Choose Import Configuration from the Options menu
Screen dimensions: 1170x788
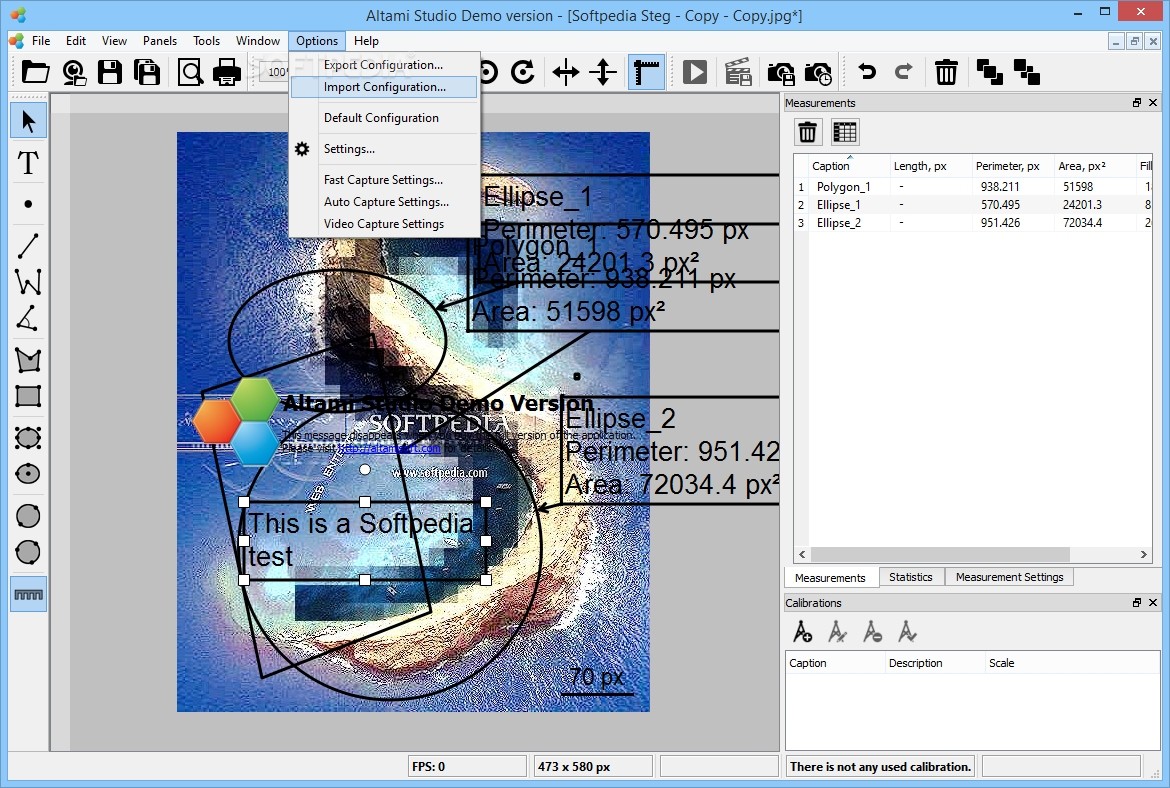pyautogui.click(x=384, y=87)
